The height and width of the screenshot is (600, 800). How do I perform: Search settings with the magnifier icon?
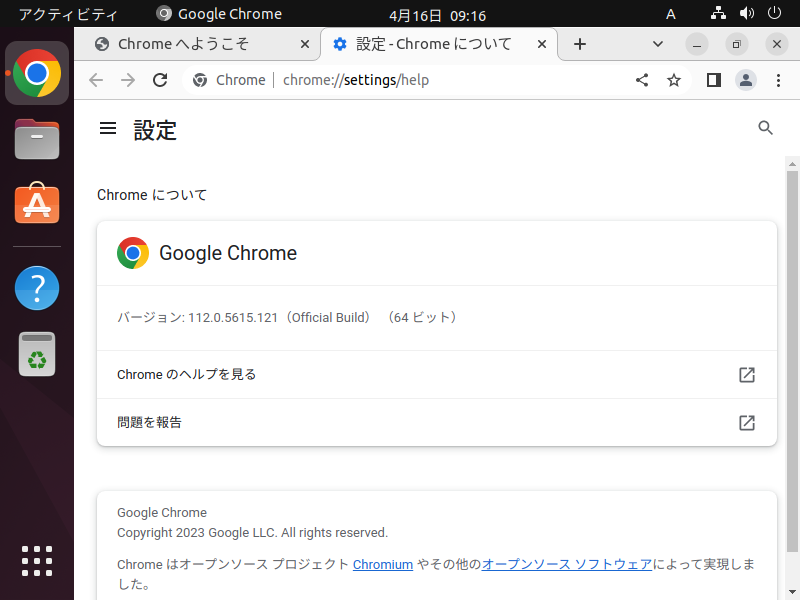[765, 128]
